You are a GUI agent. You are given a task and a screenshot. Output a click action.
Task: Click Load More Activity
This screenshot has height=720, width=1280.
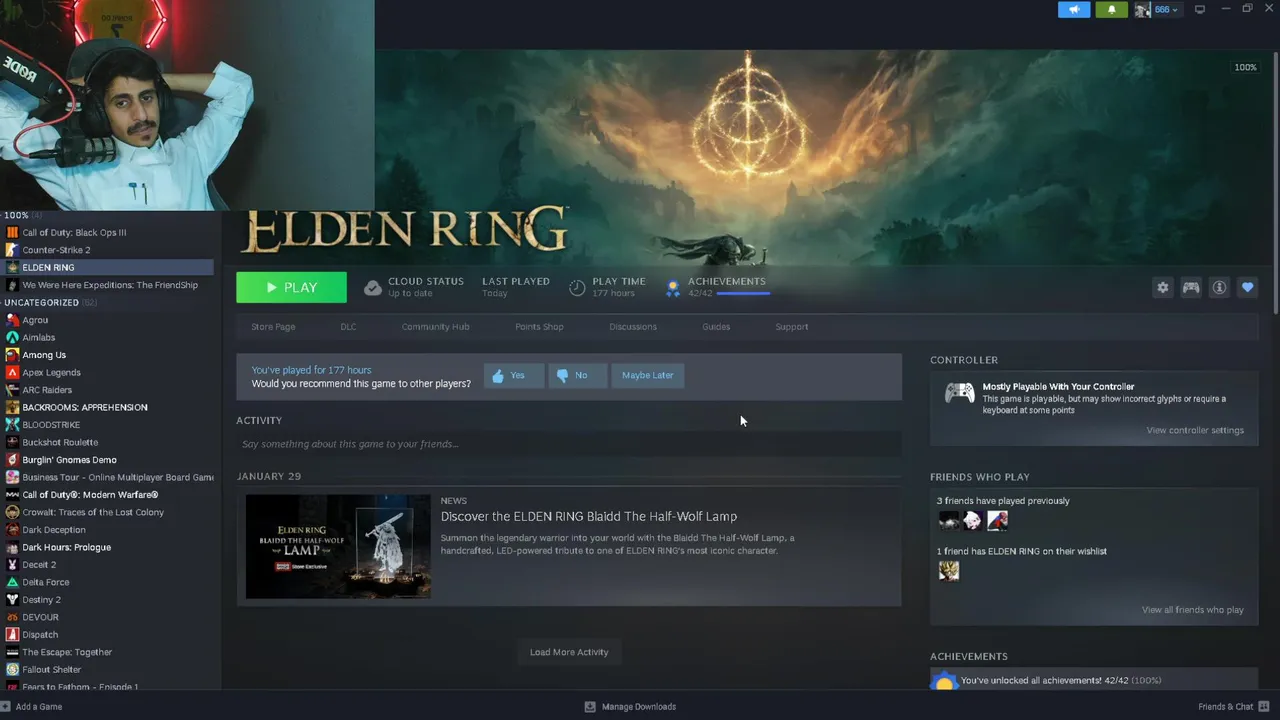(x=569, y=652)
